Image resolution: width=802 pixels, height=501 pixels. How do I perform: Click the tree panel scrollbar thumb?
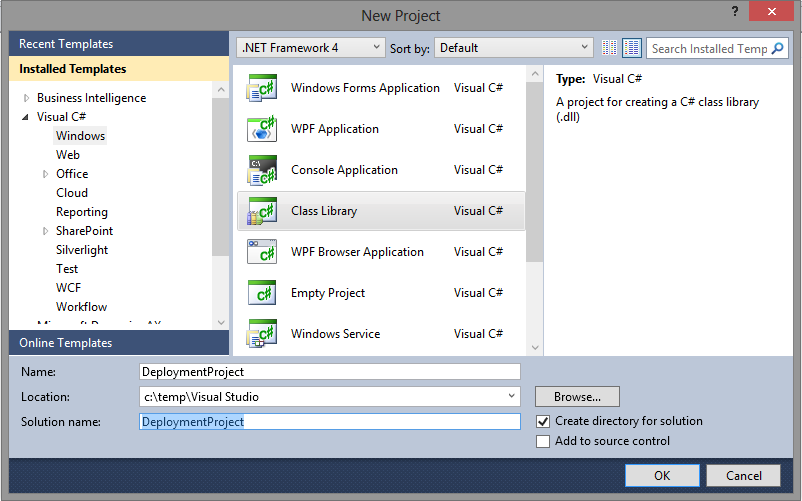tap(220, 177)
